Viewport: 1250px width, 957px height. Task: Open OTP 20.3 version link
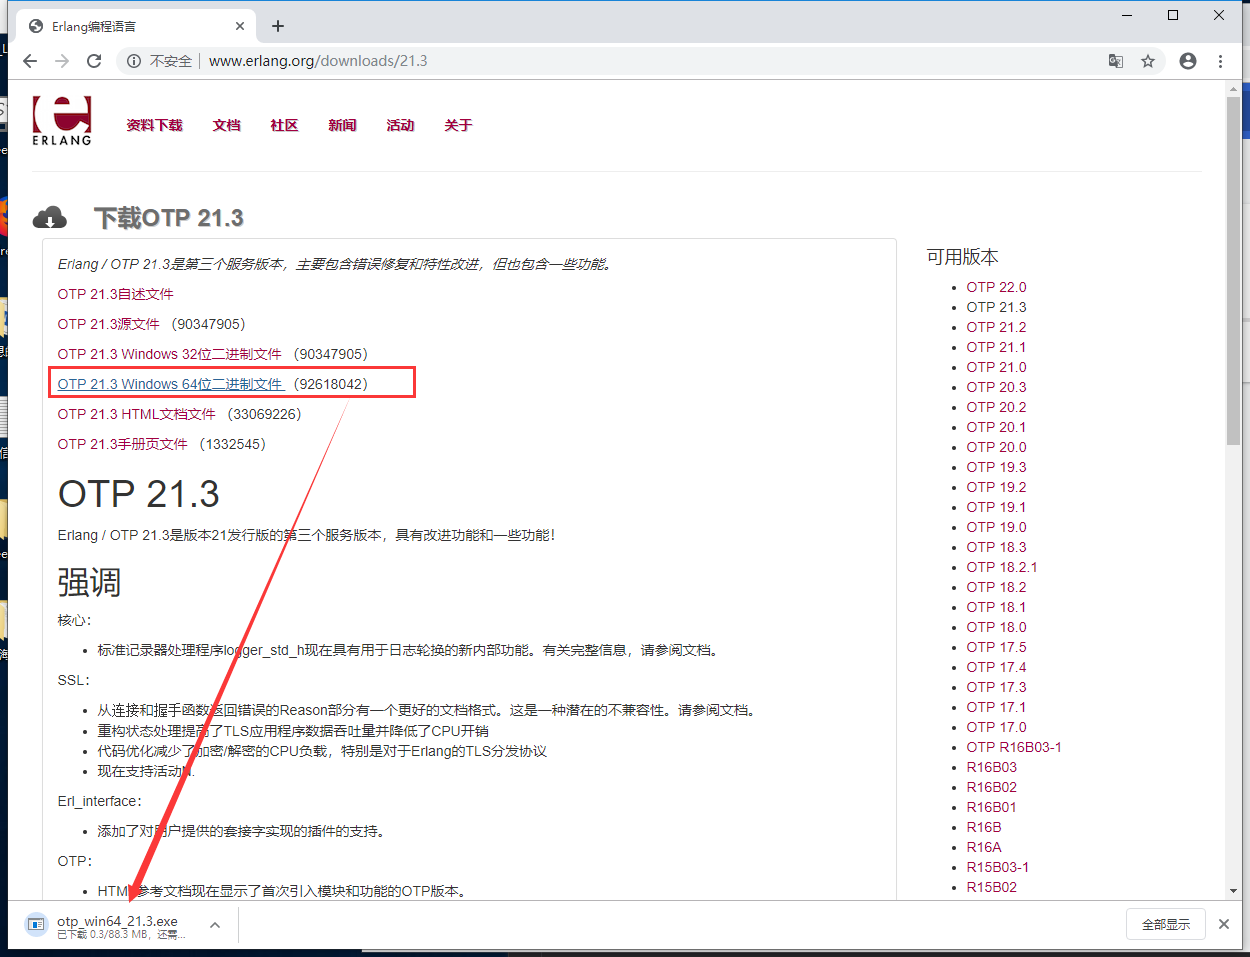[996, 387]
